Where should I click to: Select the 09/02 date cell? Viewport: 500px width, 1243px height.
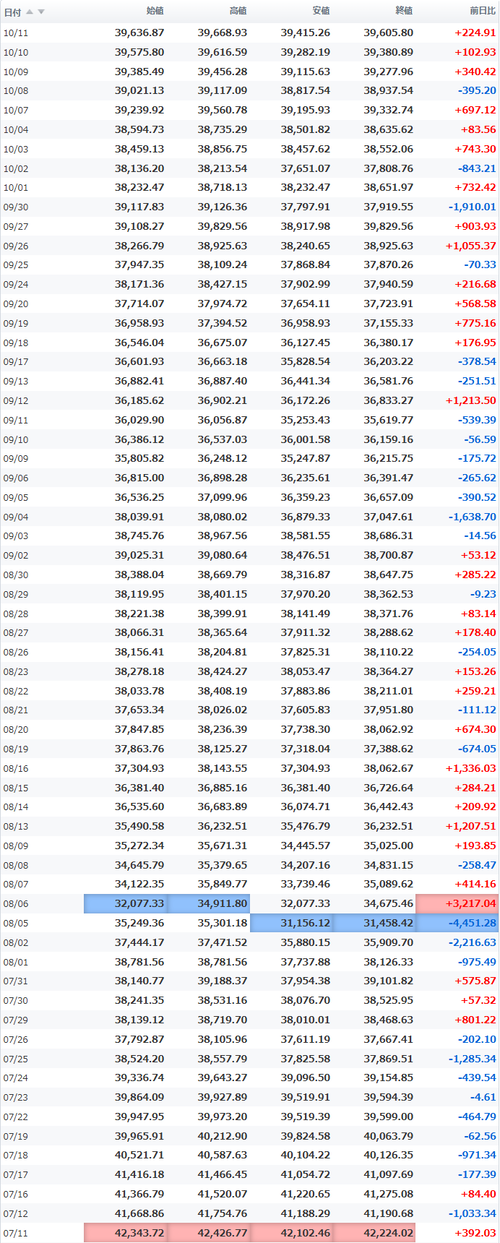pyautogui.click(x=16, y=555)
